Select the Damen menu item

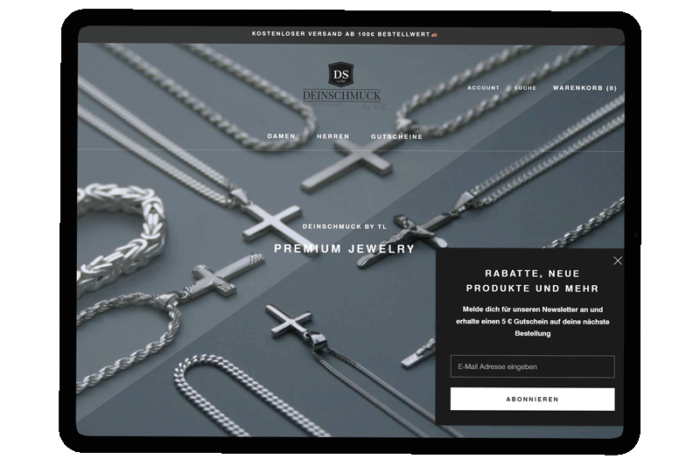[x=281, y=136]
